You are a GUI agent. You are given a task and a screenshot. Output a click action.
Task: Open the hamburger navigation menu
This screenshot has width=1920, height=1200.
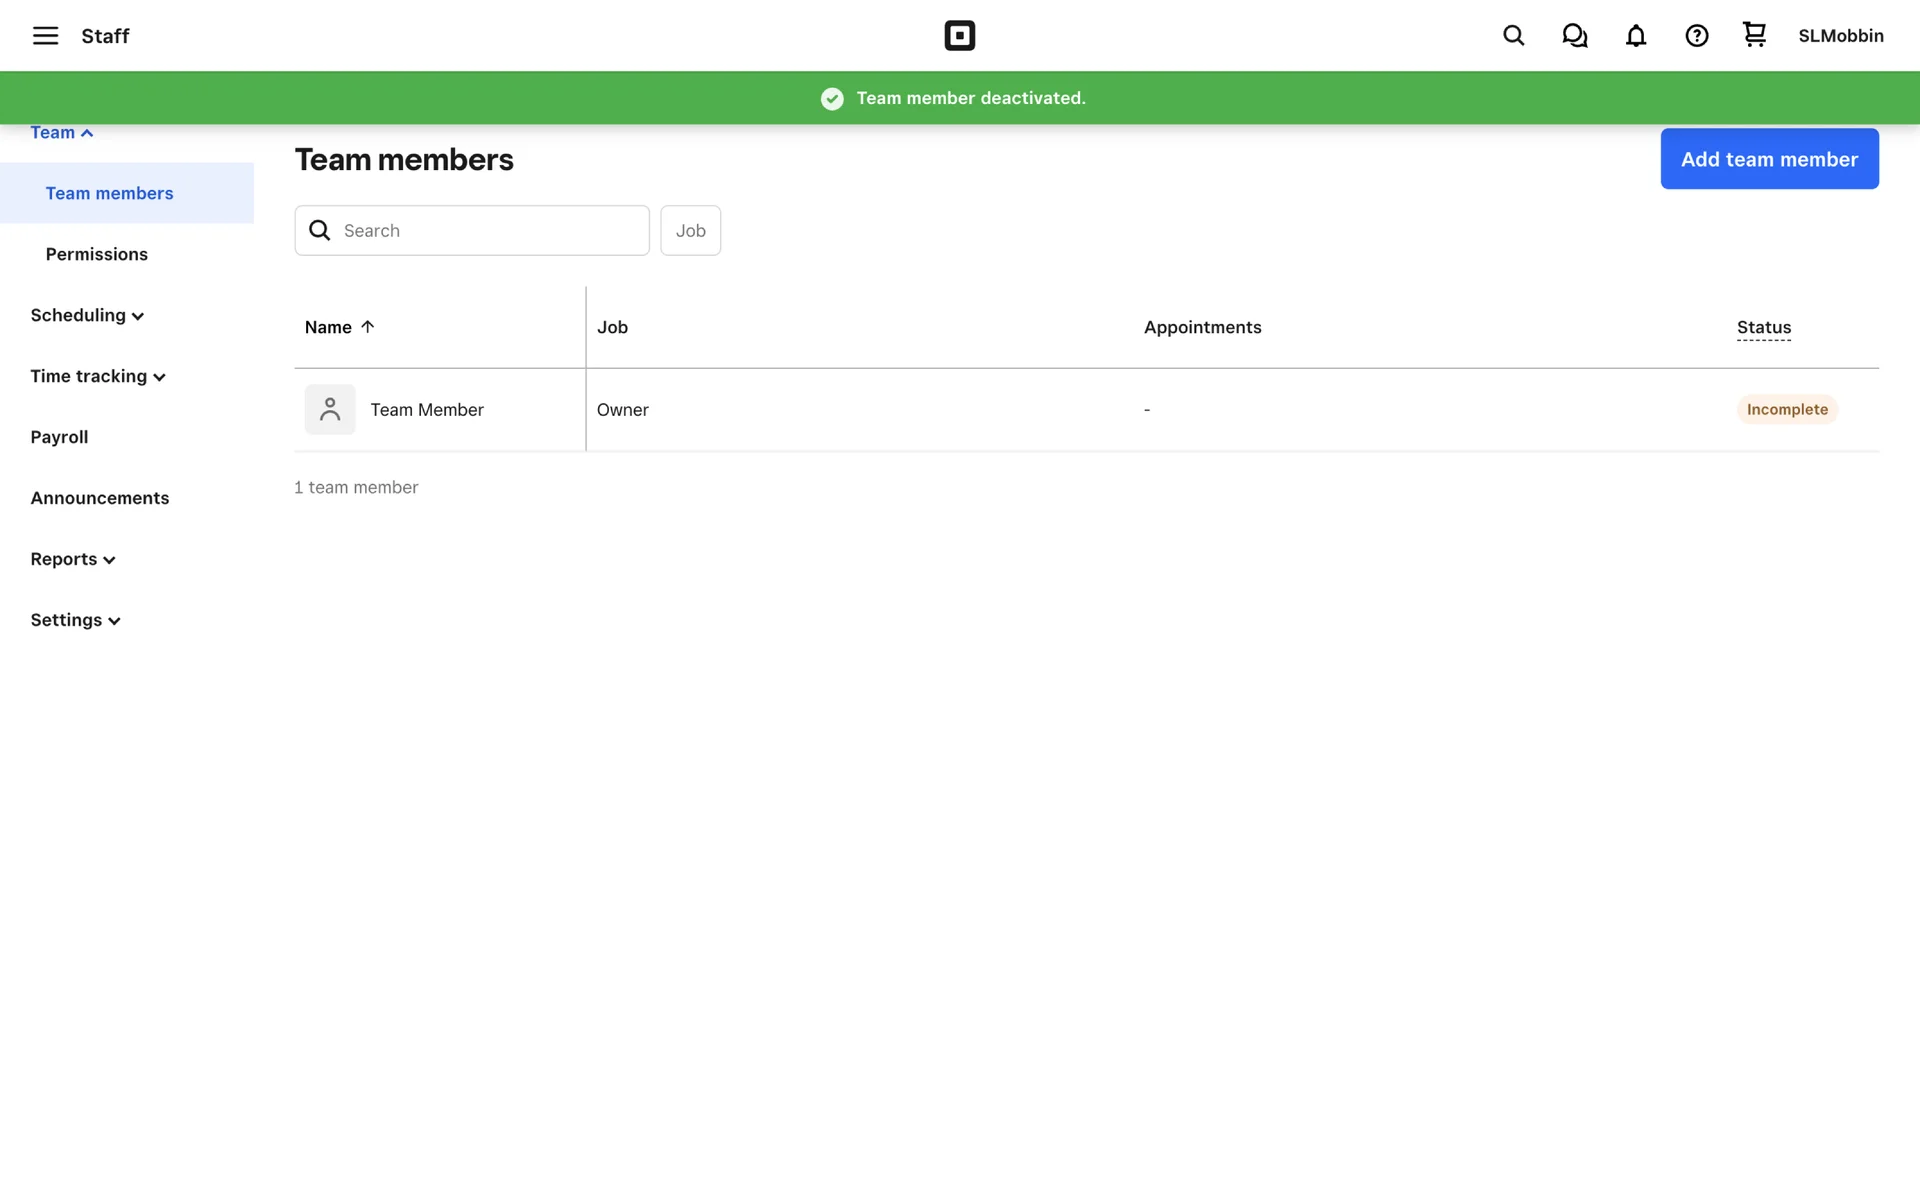(x=45, y=36)
